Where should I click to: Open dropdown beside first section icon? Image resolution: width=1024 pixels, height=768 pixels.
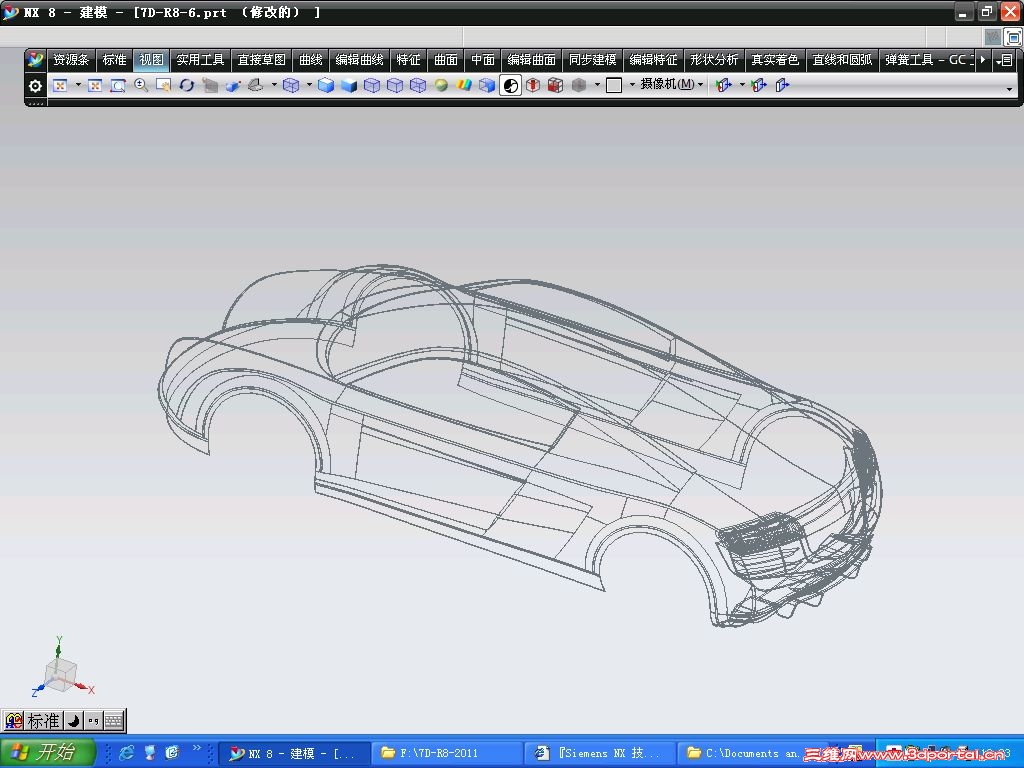(x=742, y=85)
